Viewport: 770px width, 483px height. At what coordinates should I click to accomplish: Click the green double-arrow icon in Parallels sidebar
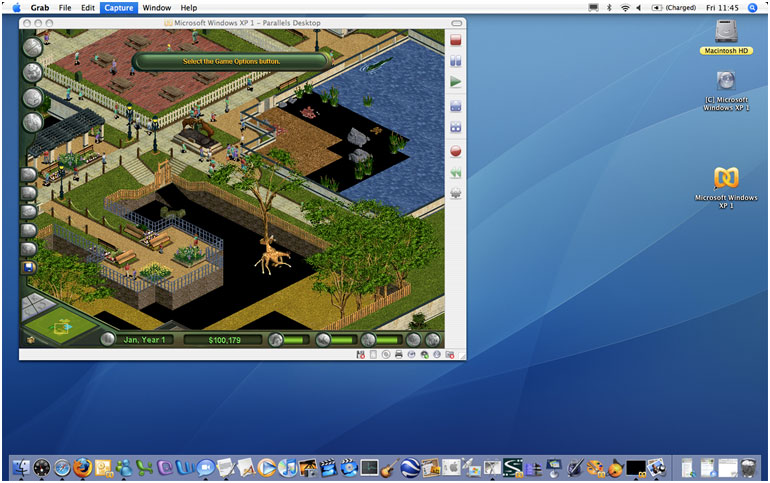[456, 173]
